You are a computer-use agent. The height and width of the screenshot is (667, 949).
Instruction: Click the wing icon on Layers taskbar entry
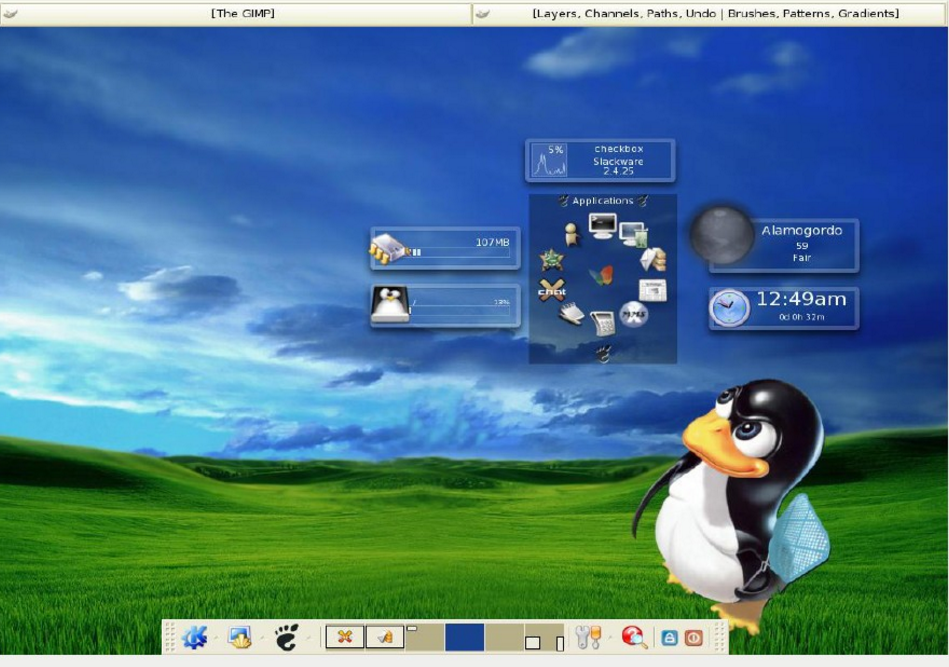pos(482,13)
